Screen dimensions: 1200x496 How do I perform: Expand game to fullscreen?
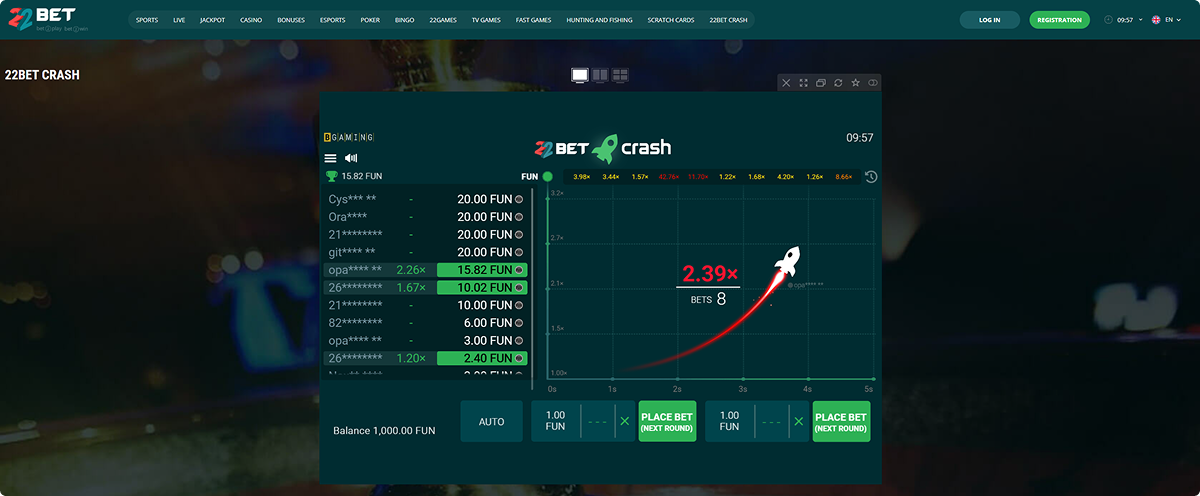pyautogui.click(x=803, y=83)
